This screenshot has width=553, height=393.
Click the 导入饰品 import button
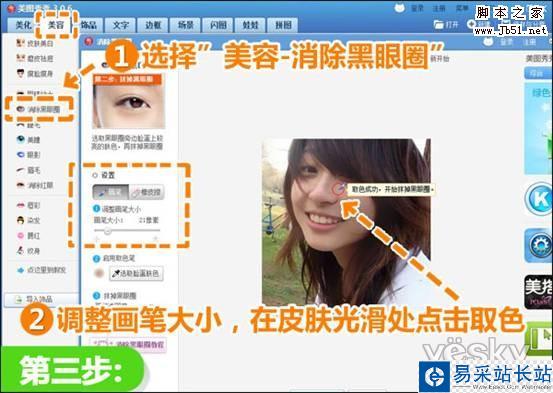pyautogui.click(x=41, y=300)
